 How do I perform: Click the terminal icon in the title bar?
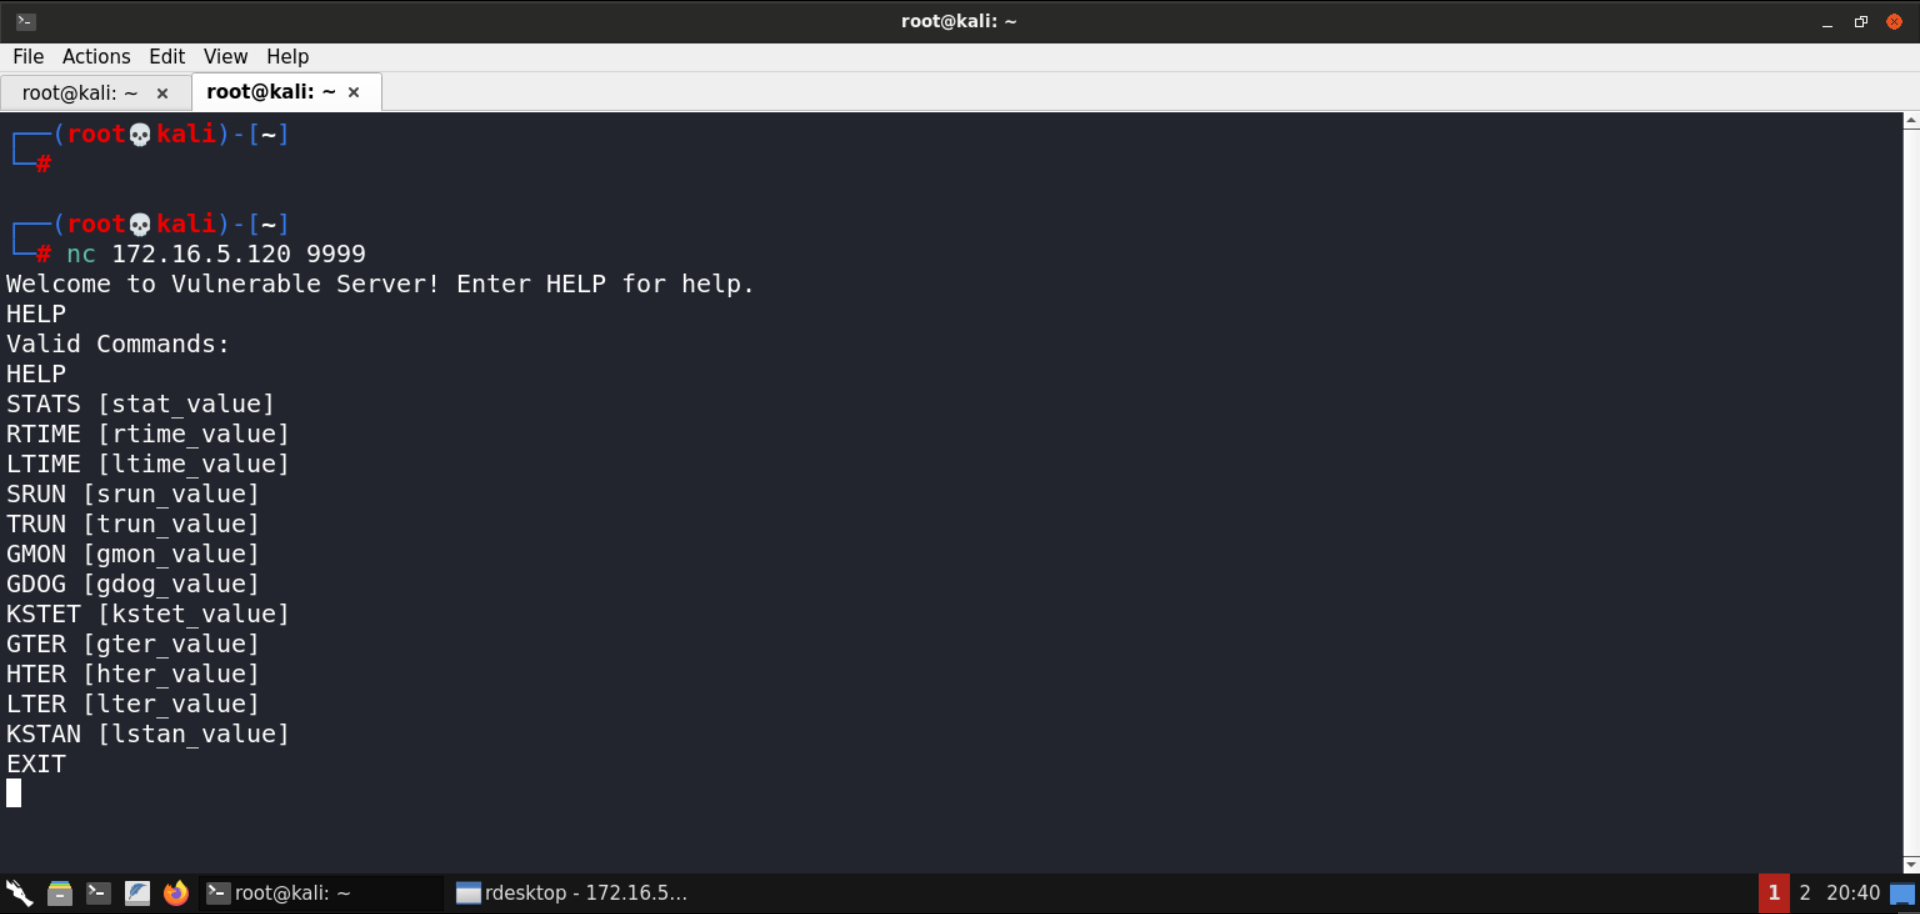pyautogui.click(x=26, y=21)
